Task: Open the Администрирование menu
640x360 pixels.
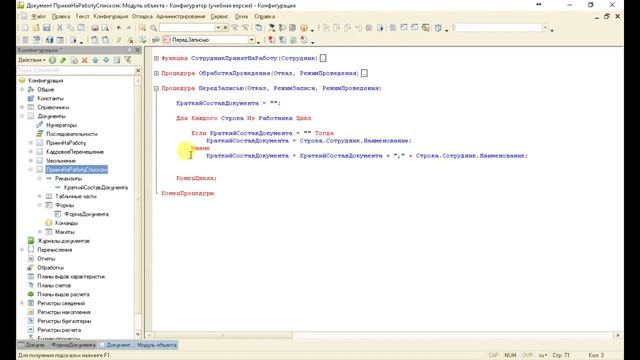Action: pyautogui.click(x=181, y=16)
